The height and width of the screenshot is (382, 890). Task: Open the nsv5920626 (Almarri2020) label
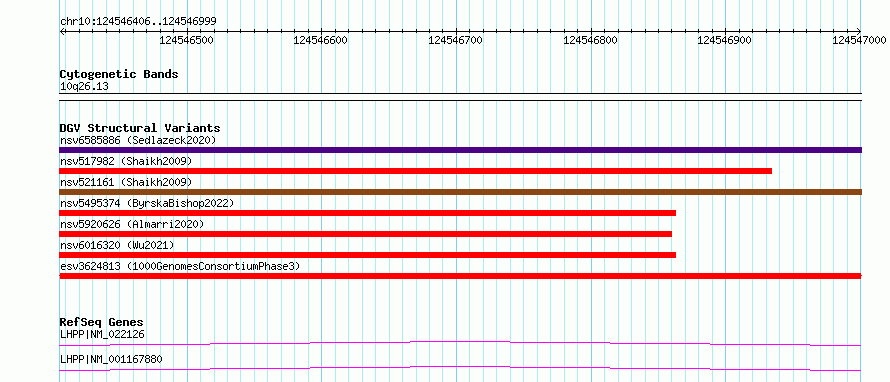(132, 224)
